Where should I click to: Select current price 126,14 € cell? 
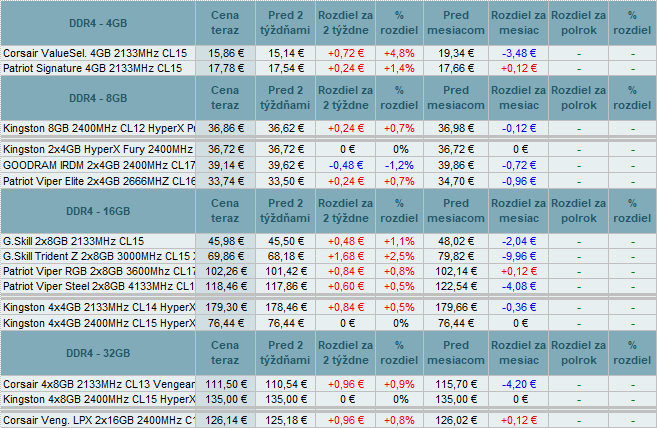(x=226, y=420)
